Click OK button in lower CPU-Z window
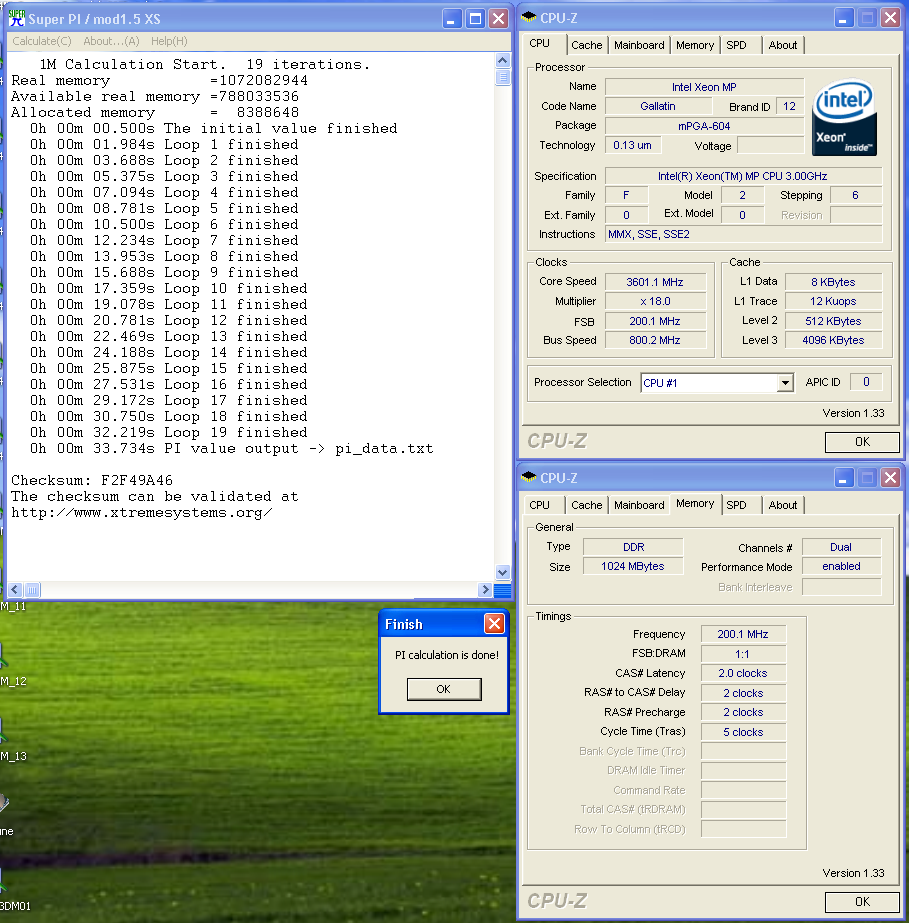Screen dimensions: 909x923 tap(862, 902)
